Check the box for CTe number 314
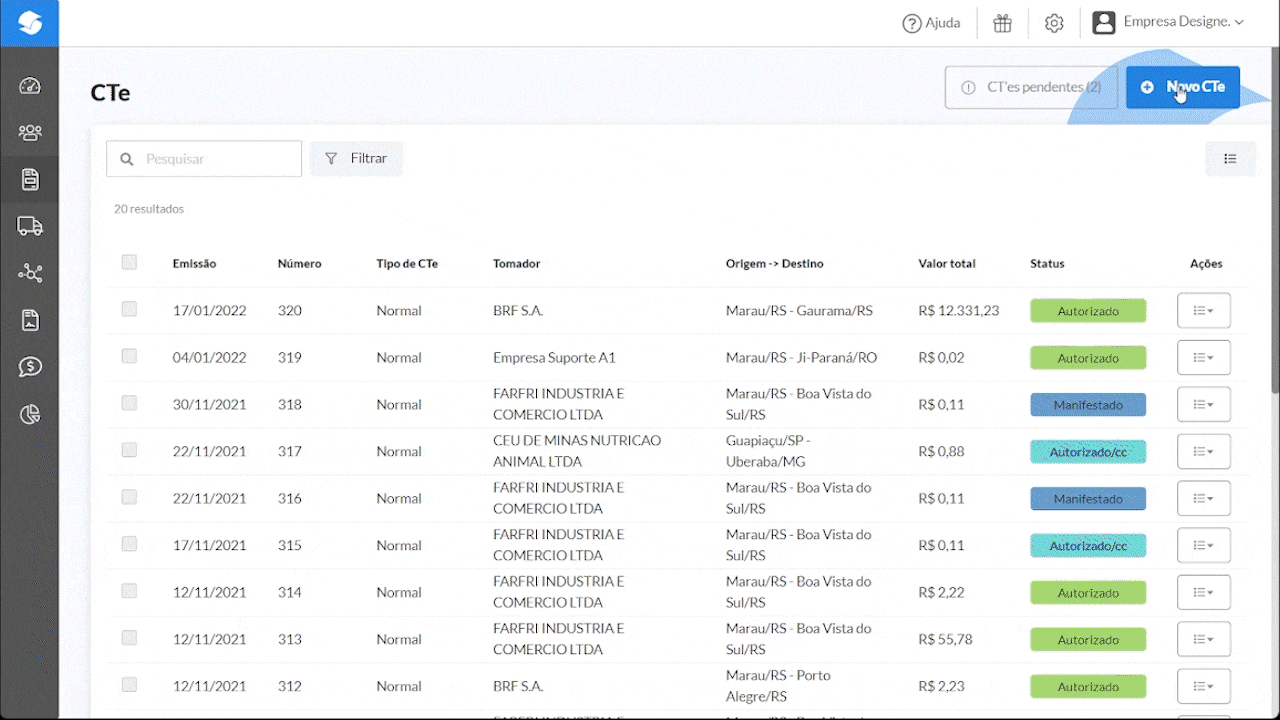The width and height of the screenshot is (1280, 720). point(129,591)
